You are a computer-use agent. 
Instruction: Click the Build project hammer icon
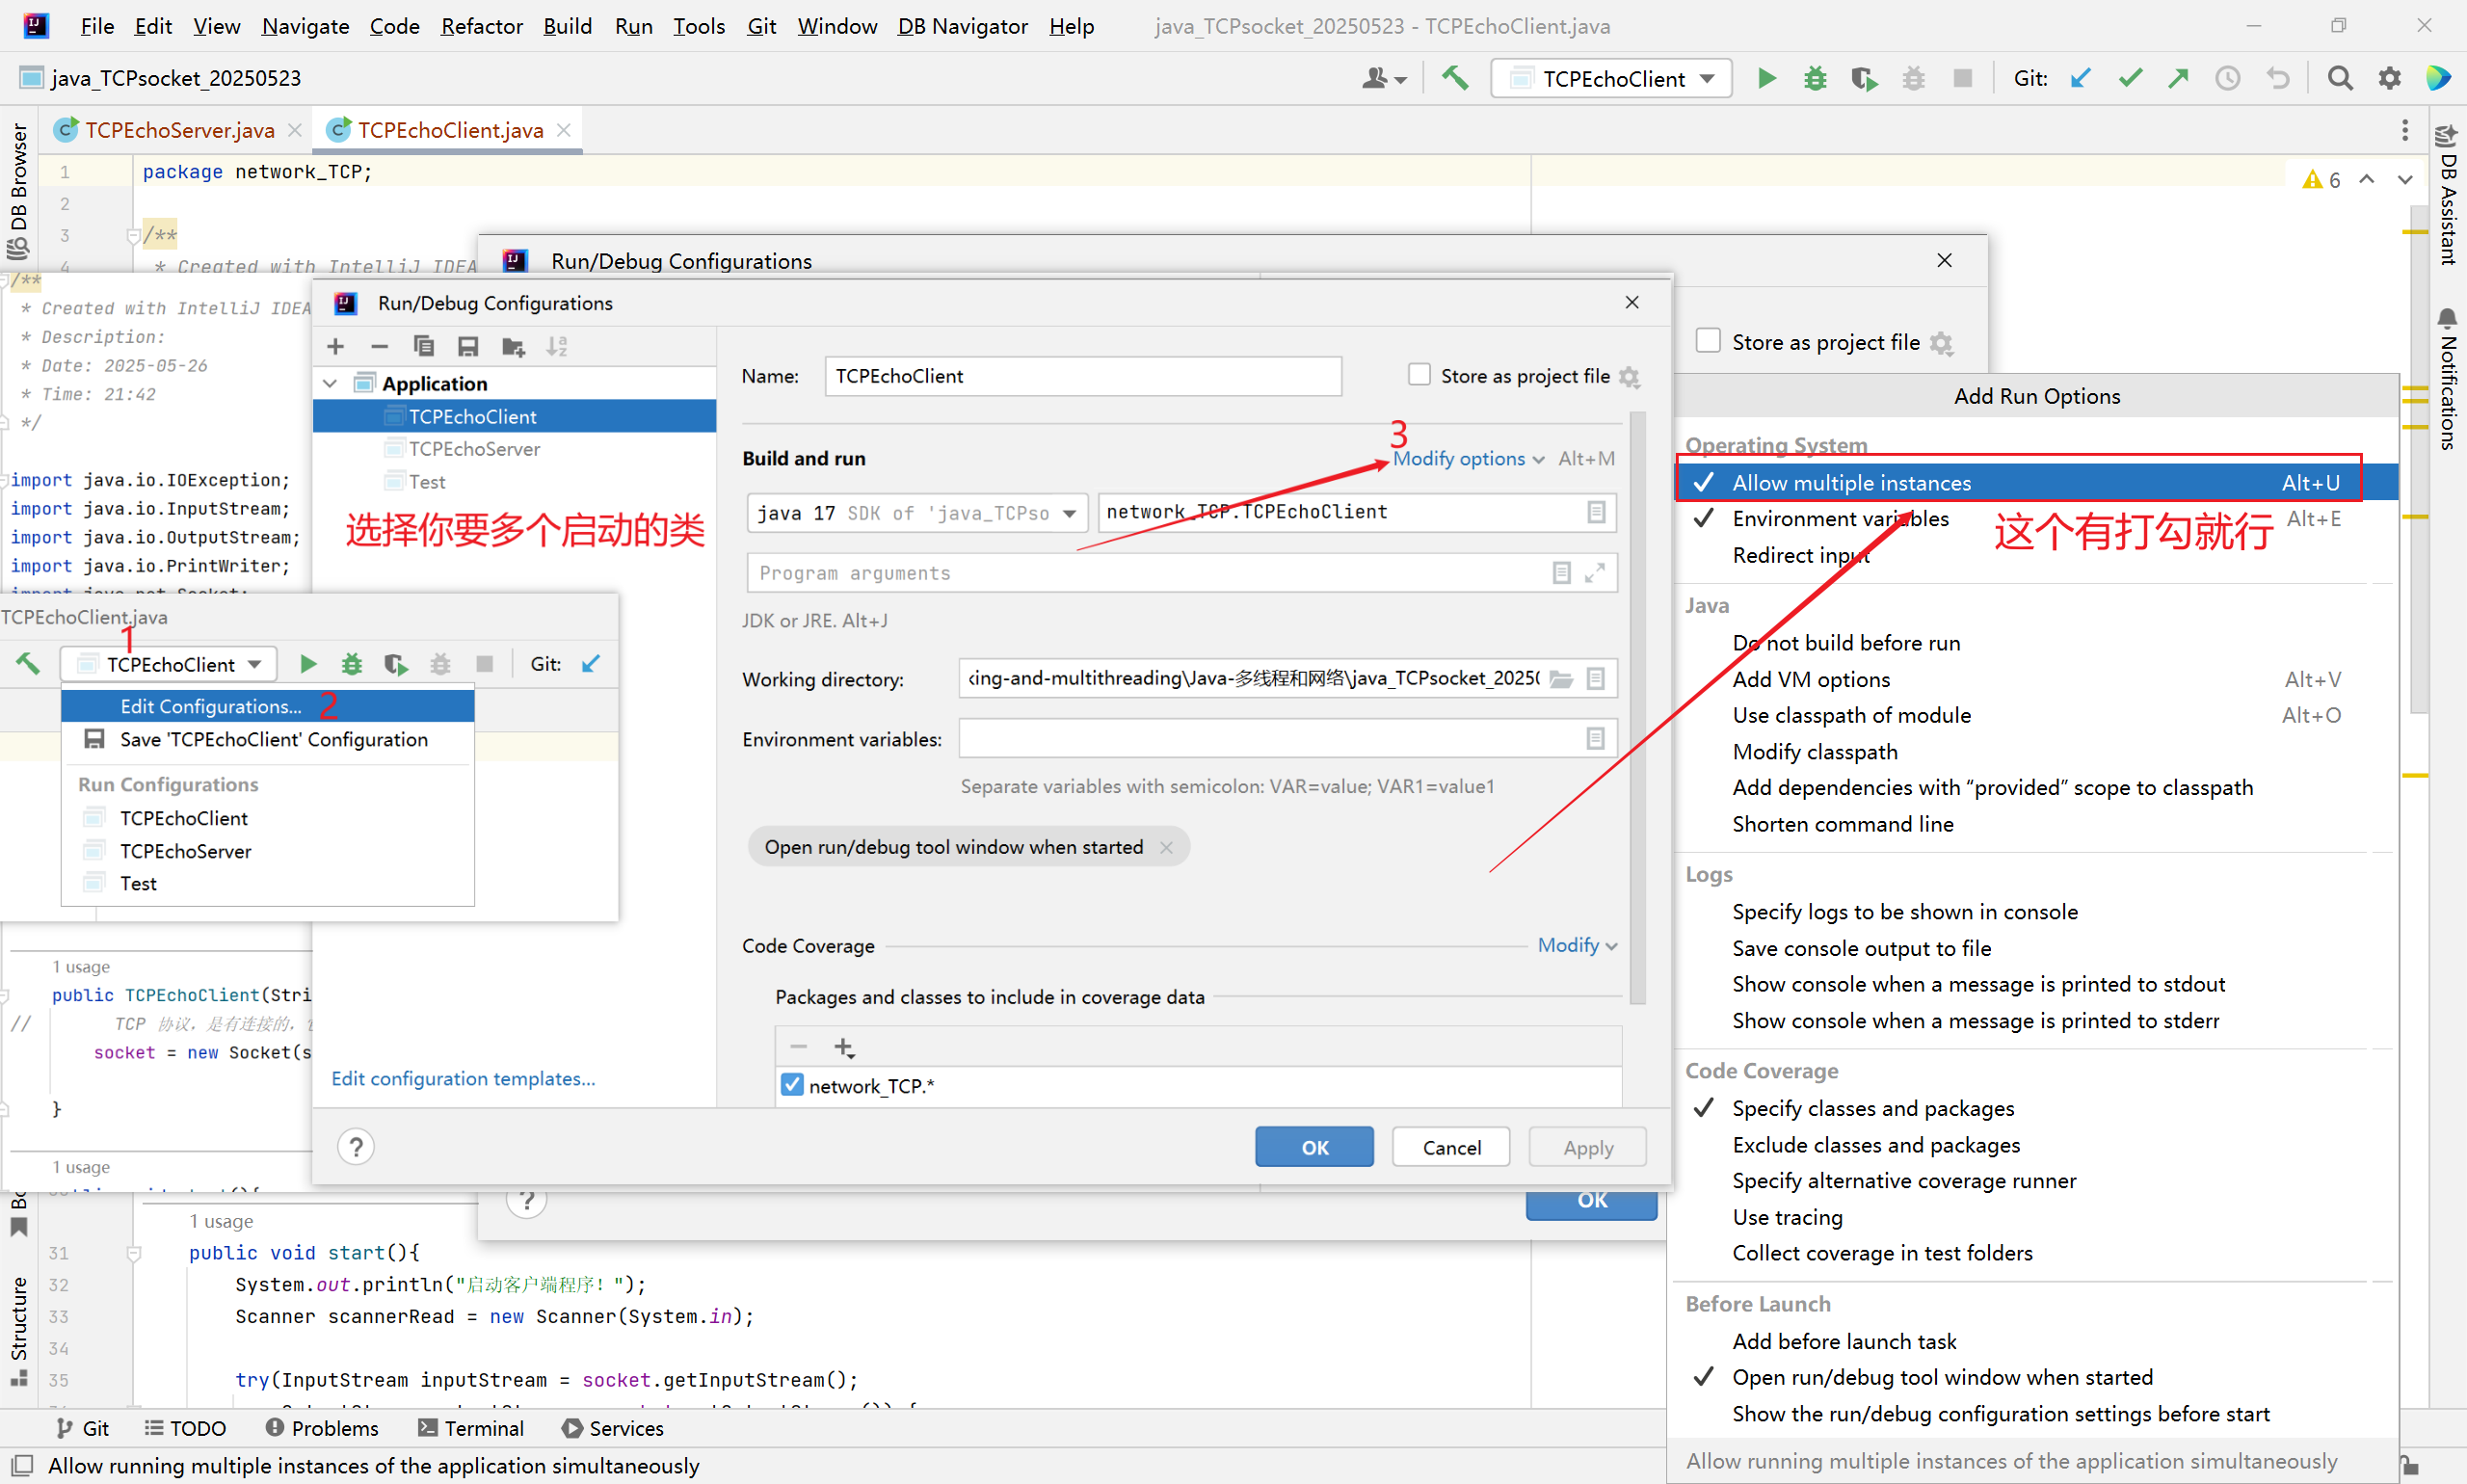point(1455,78)
